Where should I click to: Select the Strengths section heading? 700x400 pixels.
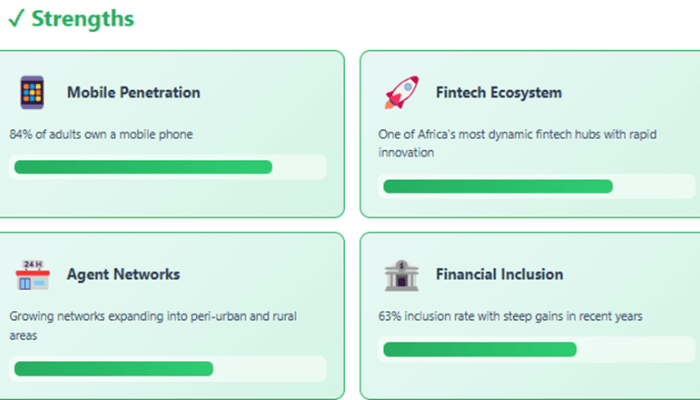click(x=83, y=19)
